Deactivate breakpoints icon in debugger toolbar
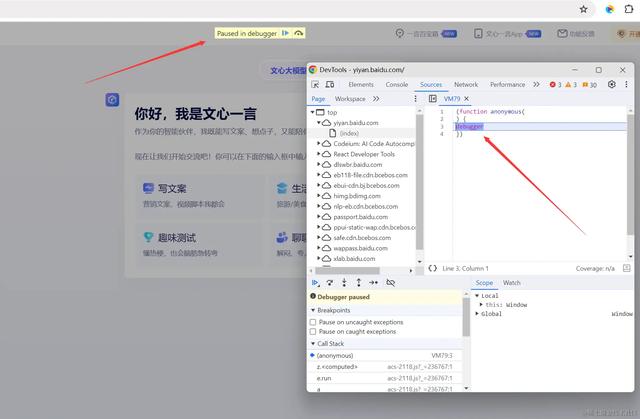 [390, 283]
